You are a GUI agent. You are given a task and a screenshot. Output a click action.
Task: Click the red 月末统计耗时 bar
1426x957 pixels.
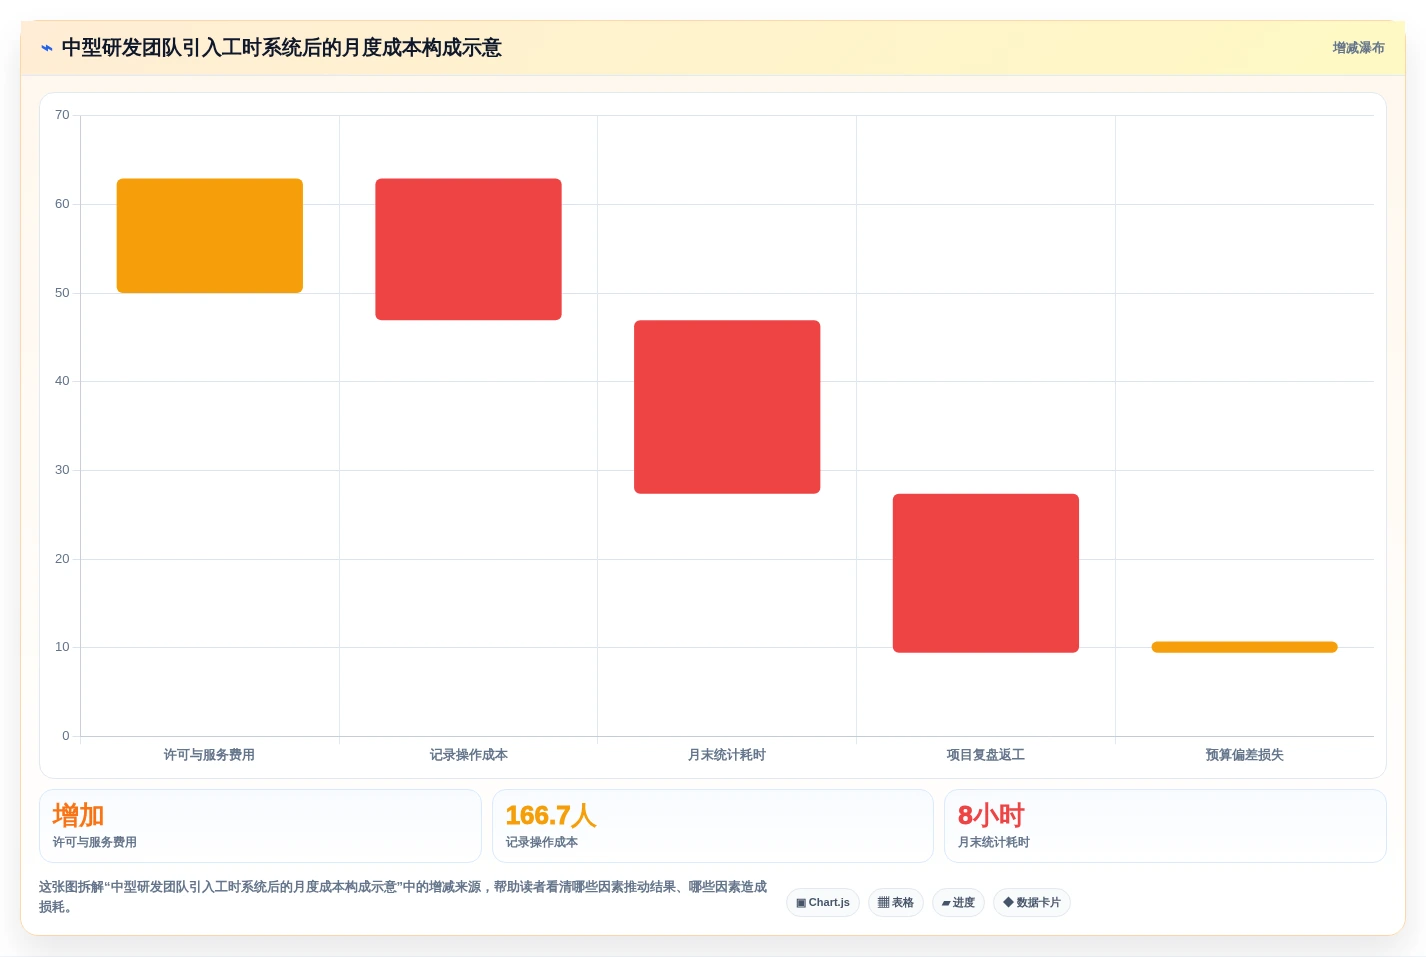(727, 407)
